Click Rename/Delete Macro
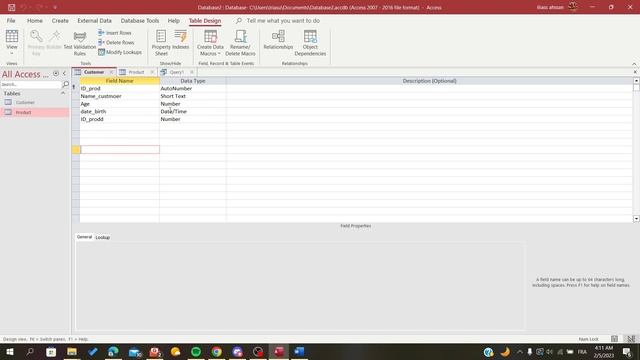Image resolution: width=640 pixels, height=360 pixels. [x=240, y=42]
